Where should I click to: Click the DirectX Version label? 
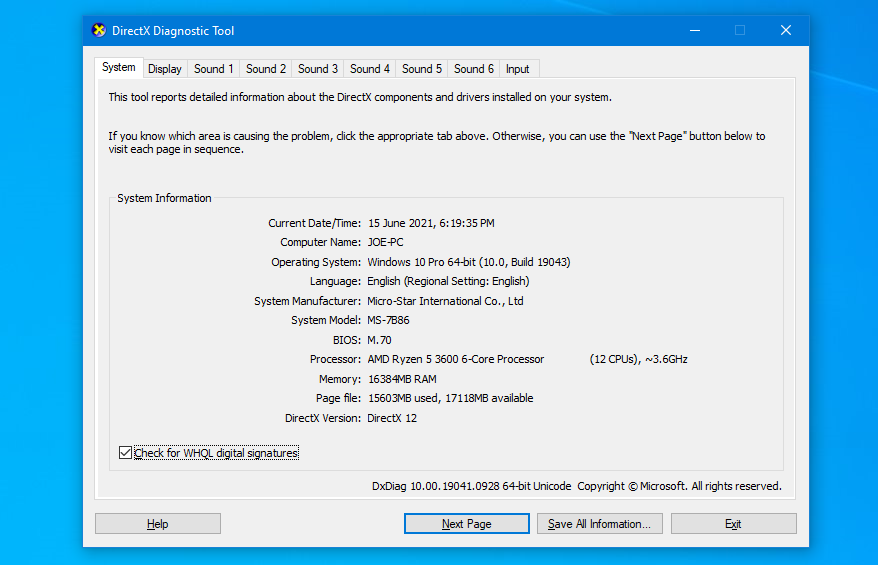click(323, 418)
